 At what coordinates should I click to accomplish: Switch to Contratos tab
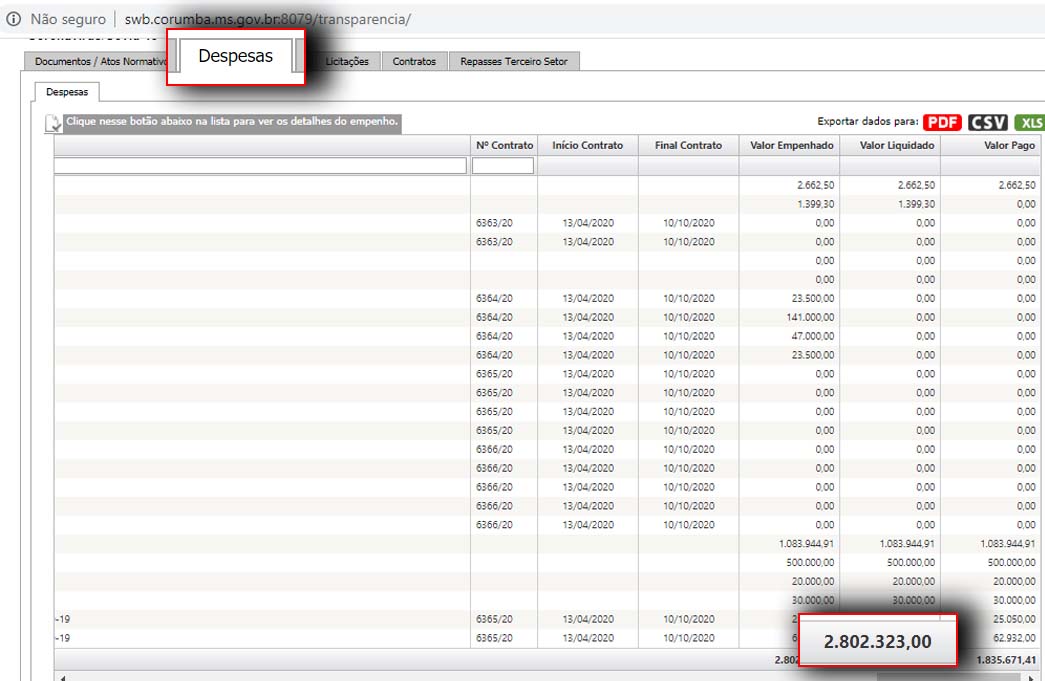(x=414, y=61)
